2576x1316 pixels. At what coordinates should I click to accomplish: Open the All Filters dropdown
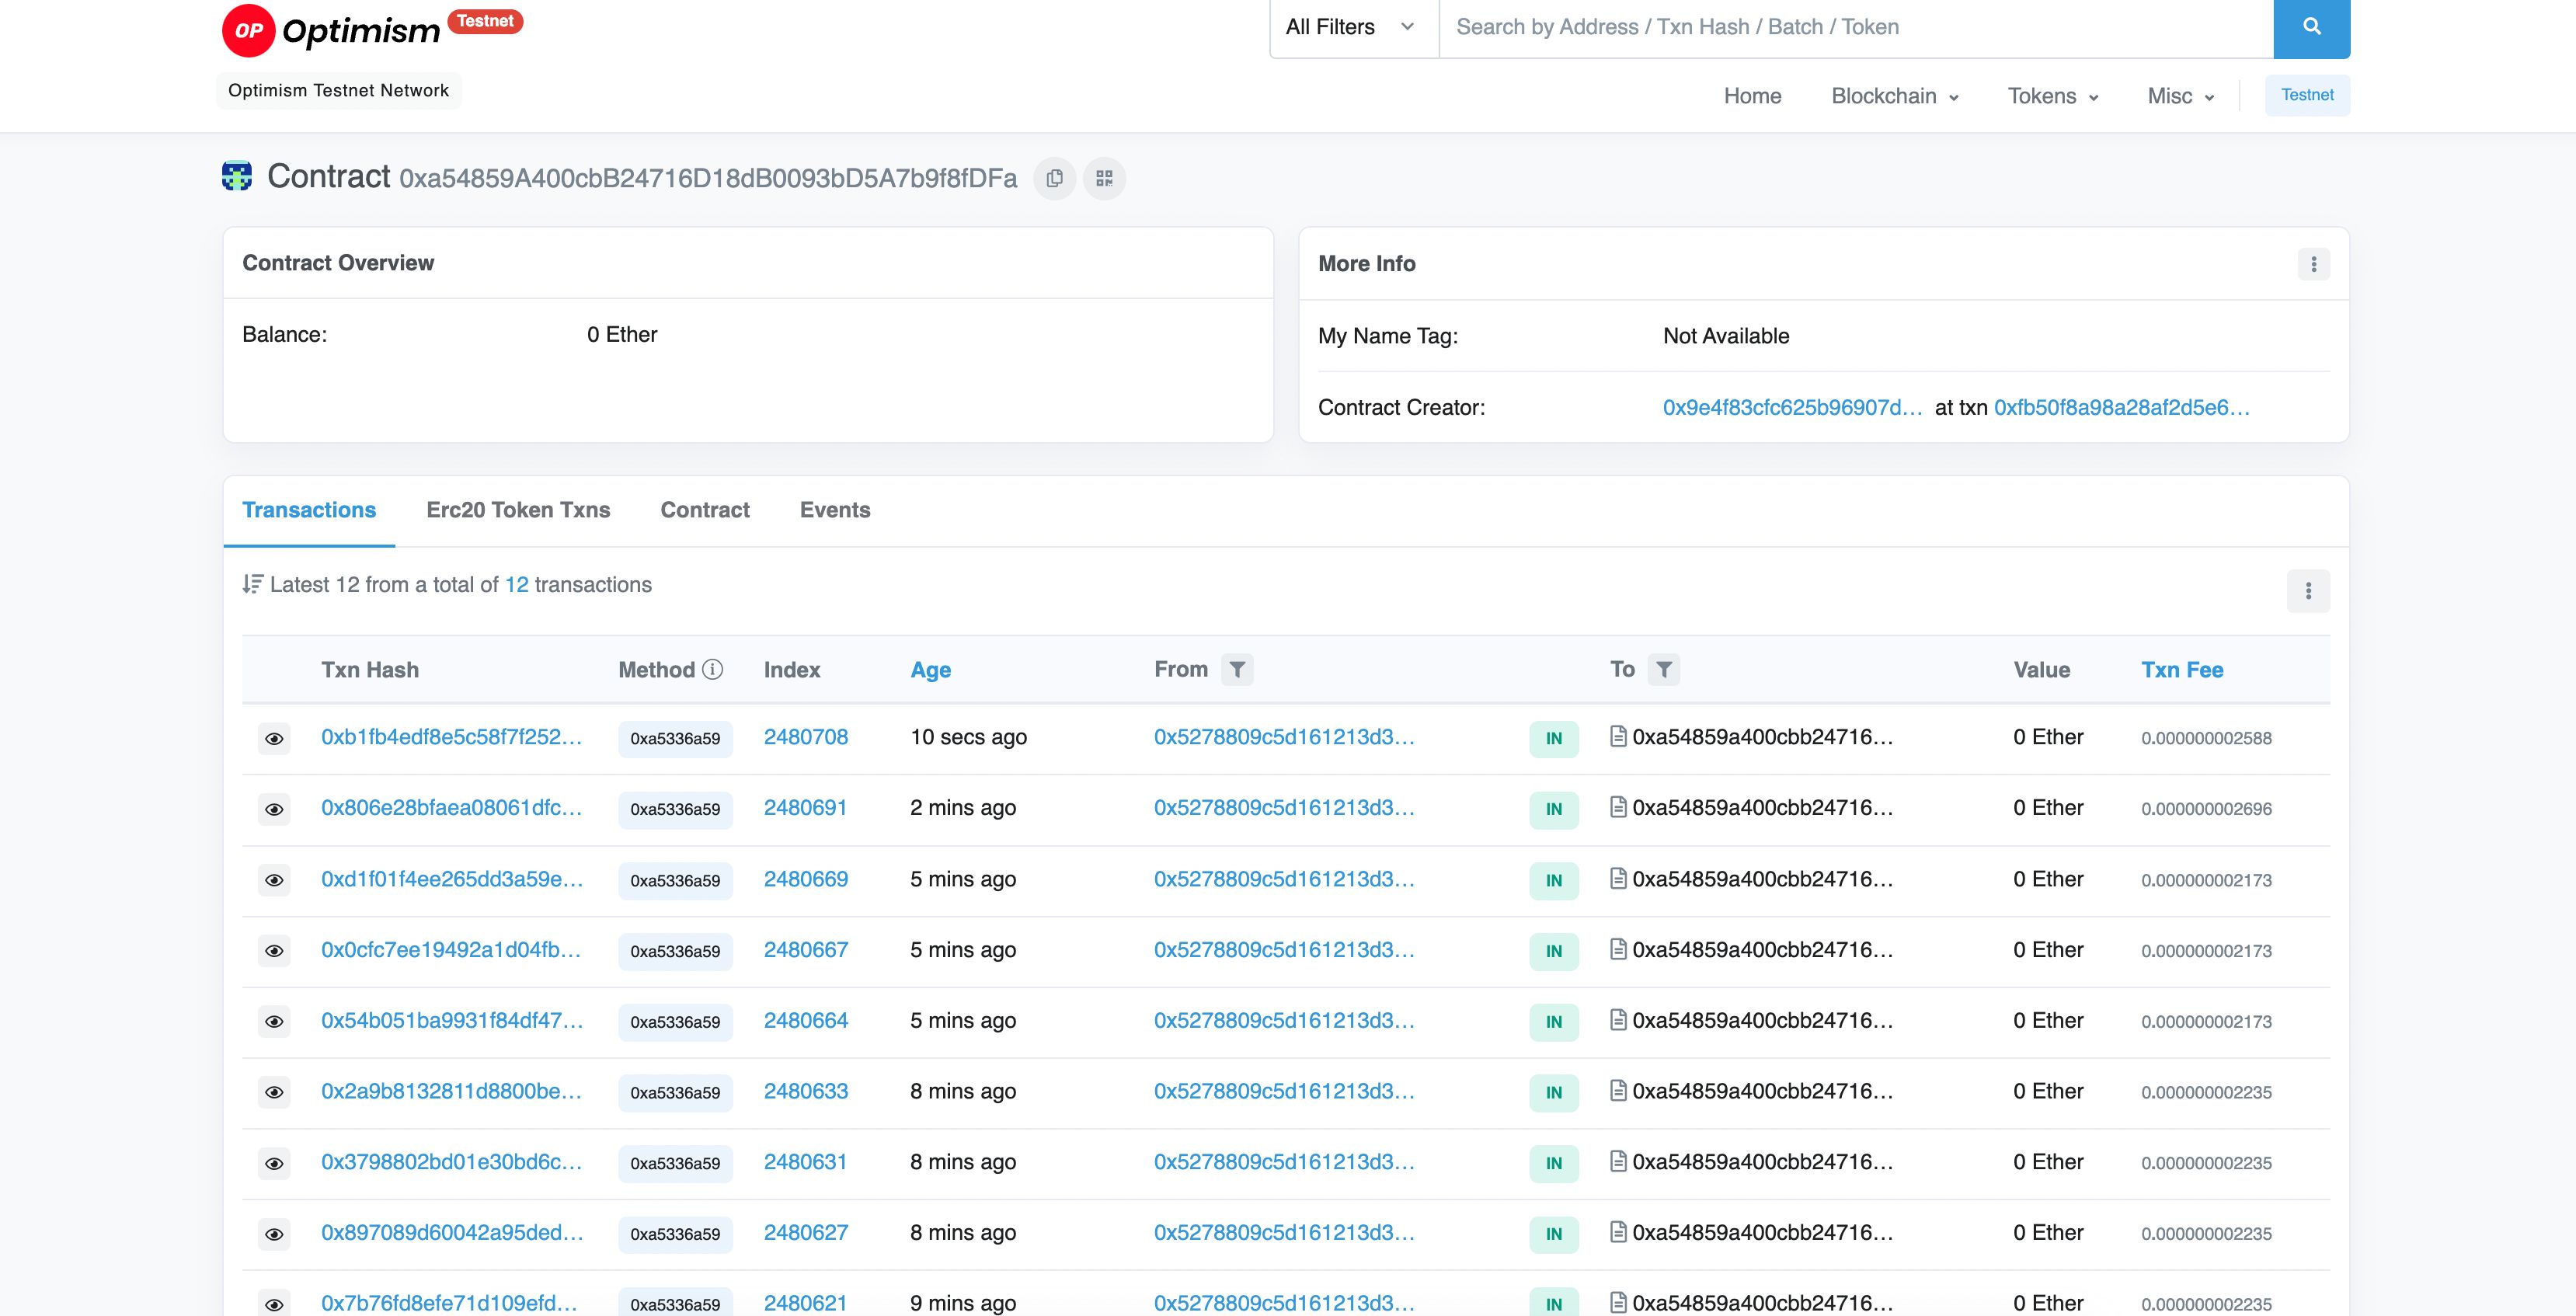pos(1353,28)
